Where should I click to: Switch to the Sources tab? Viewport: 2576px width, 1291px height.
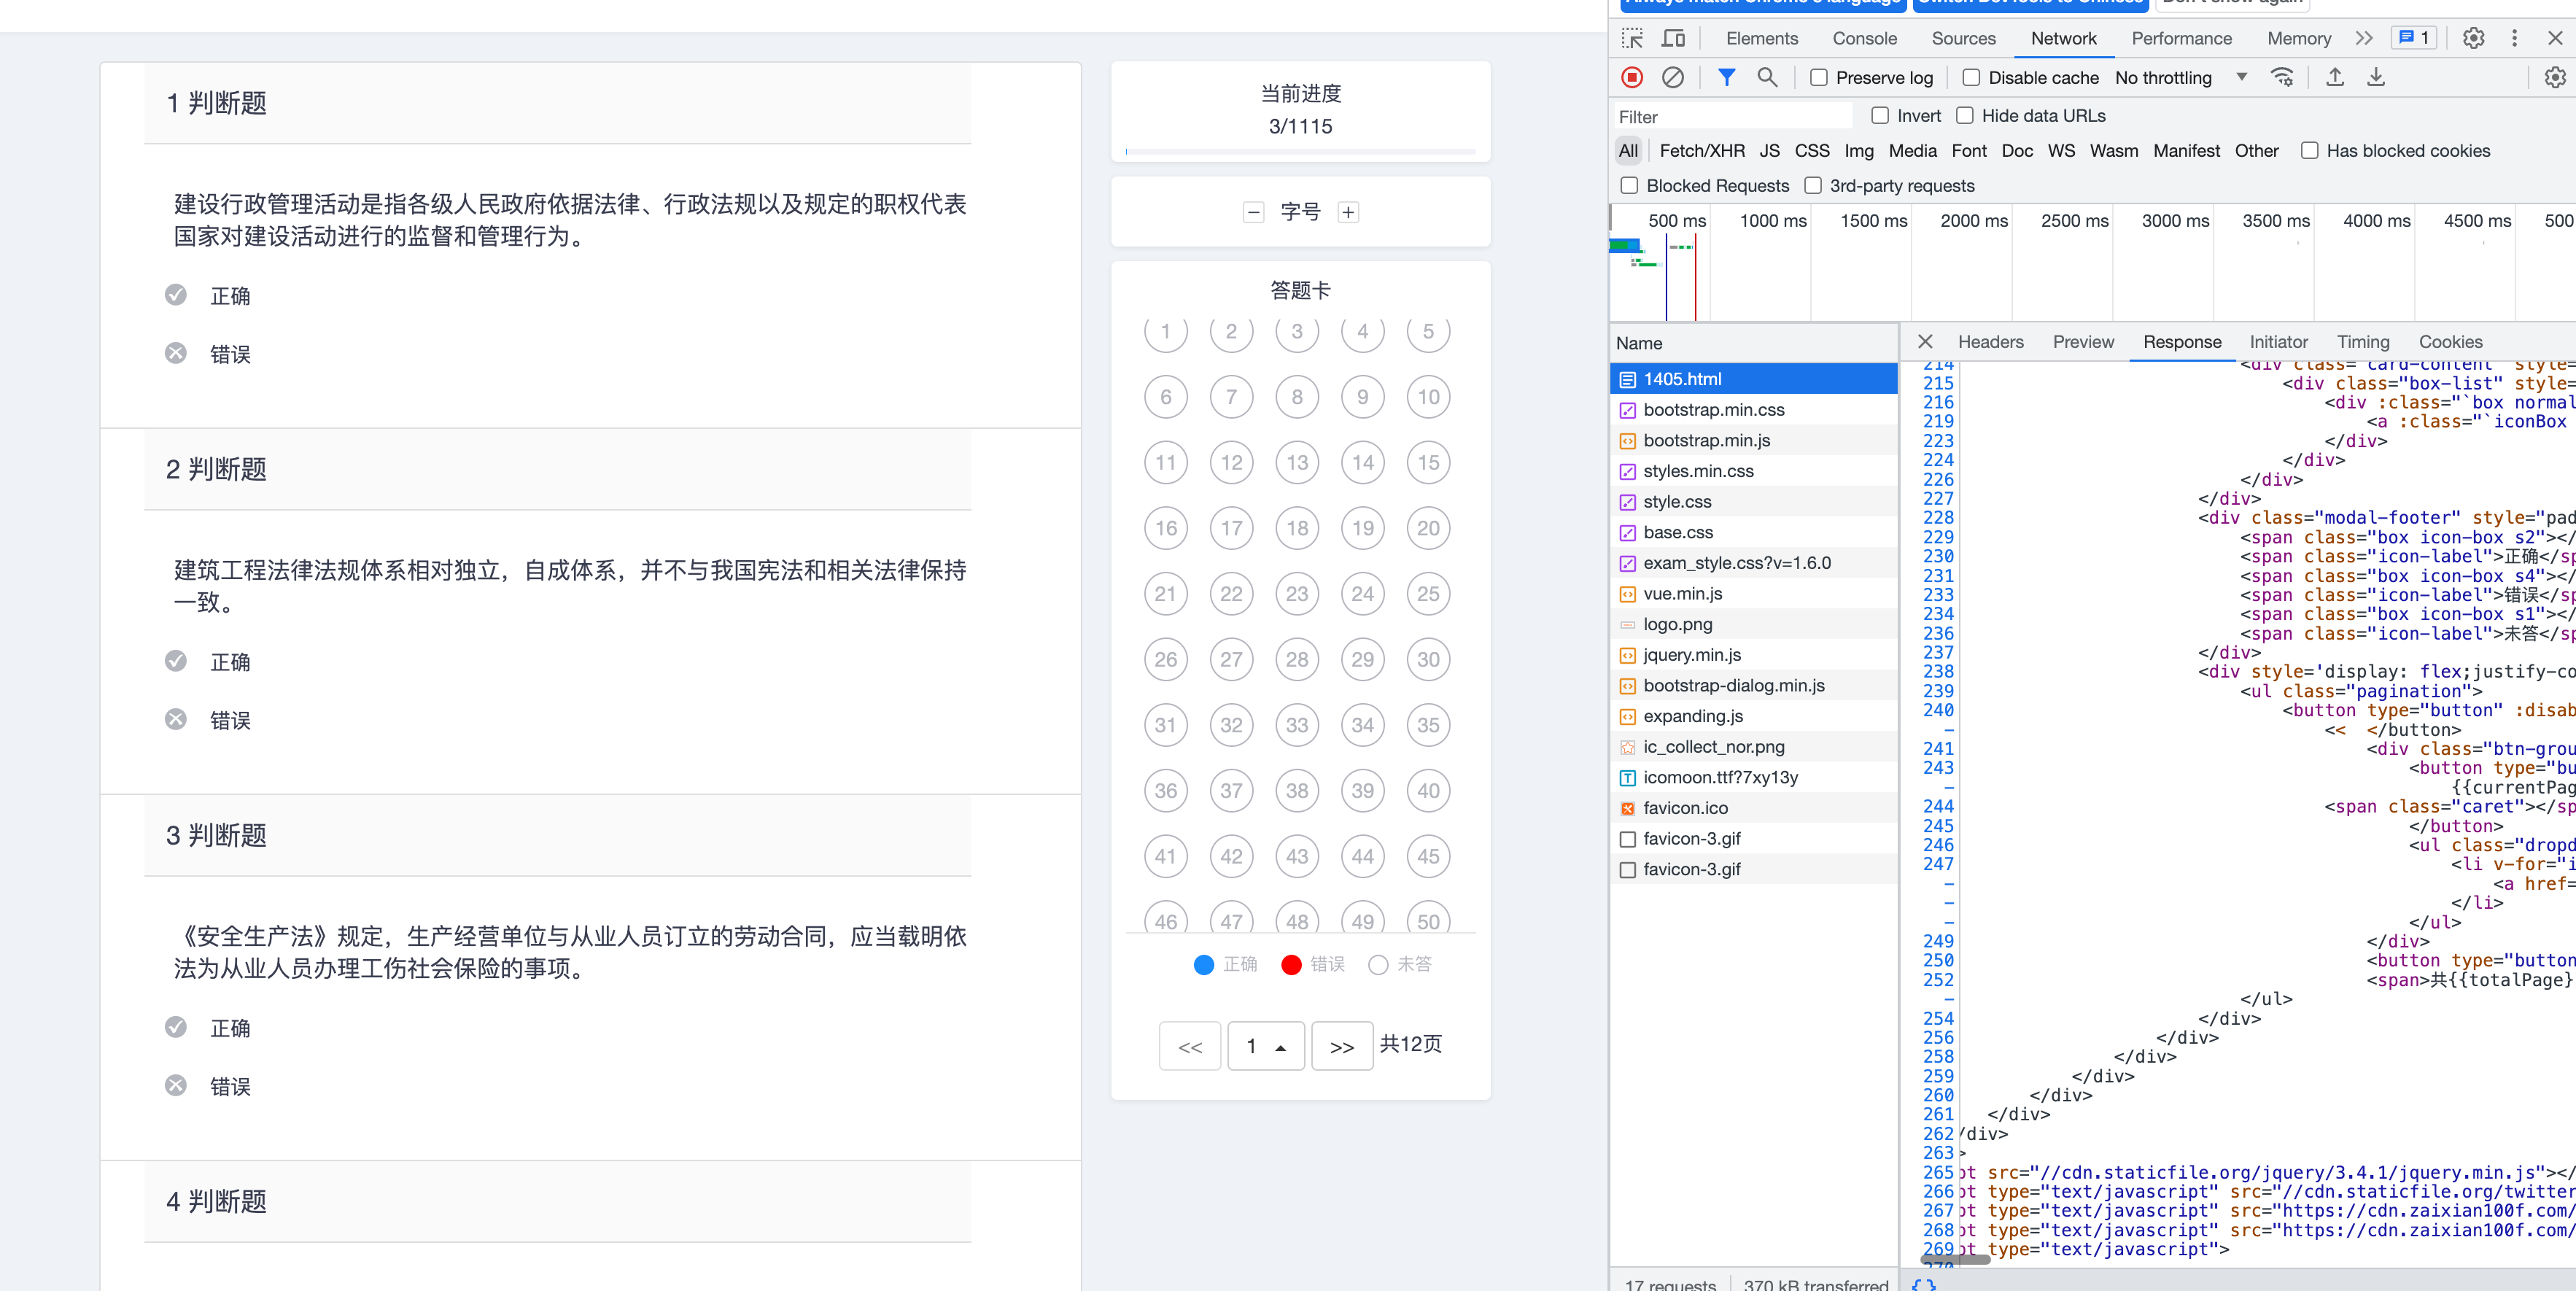(x=1963, y=38)
